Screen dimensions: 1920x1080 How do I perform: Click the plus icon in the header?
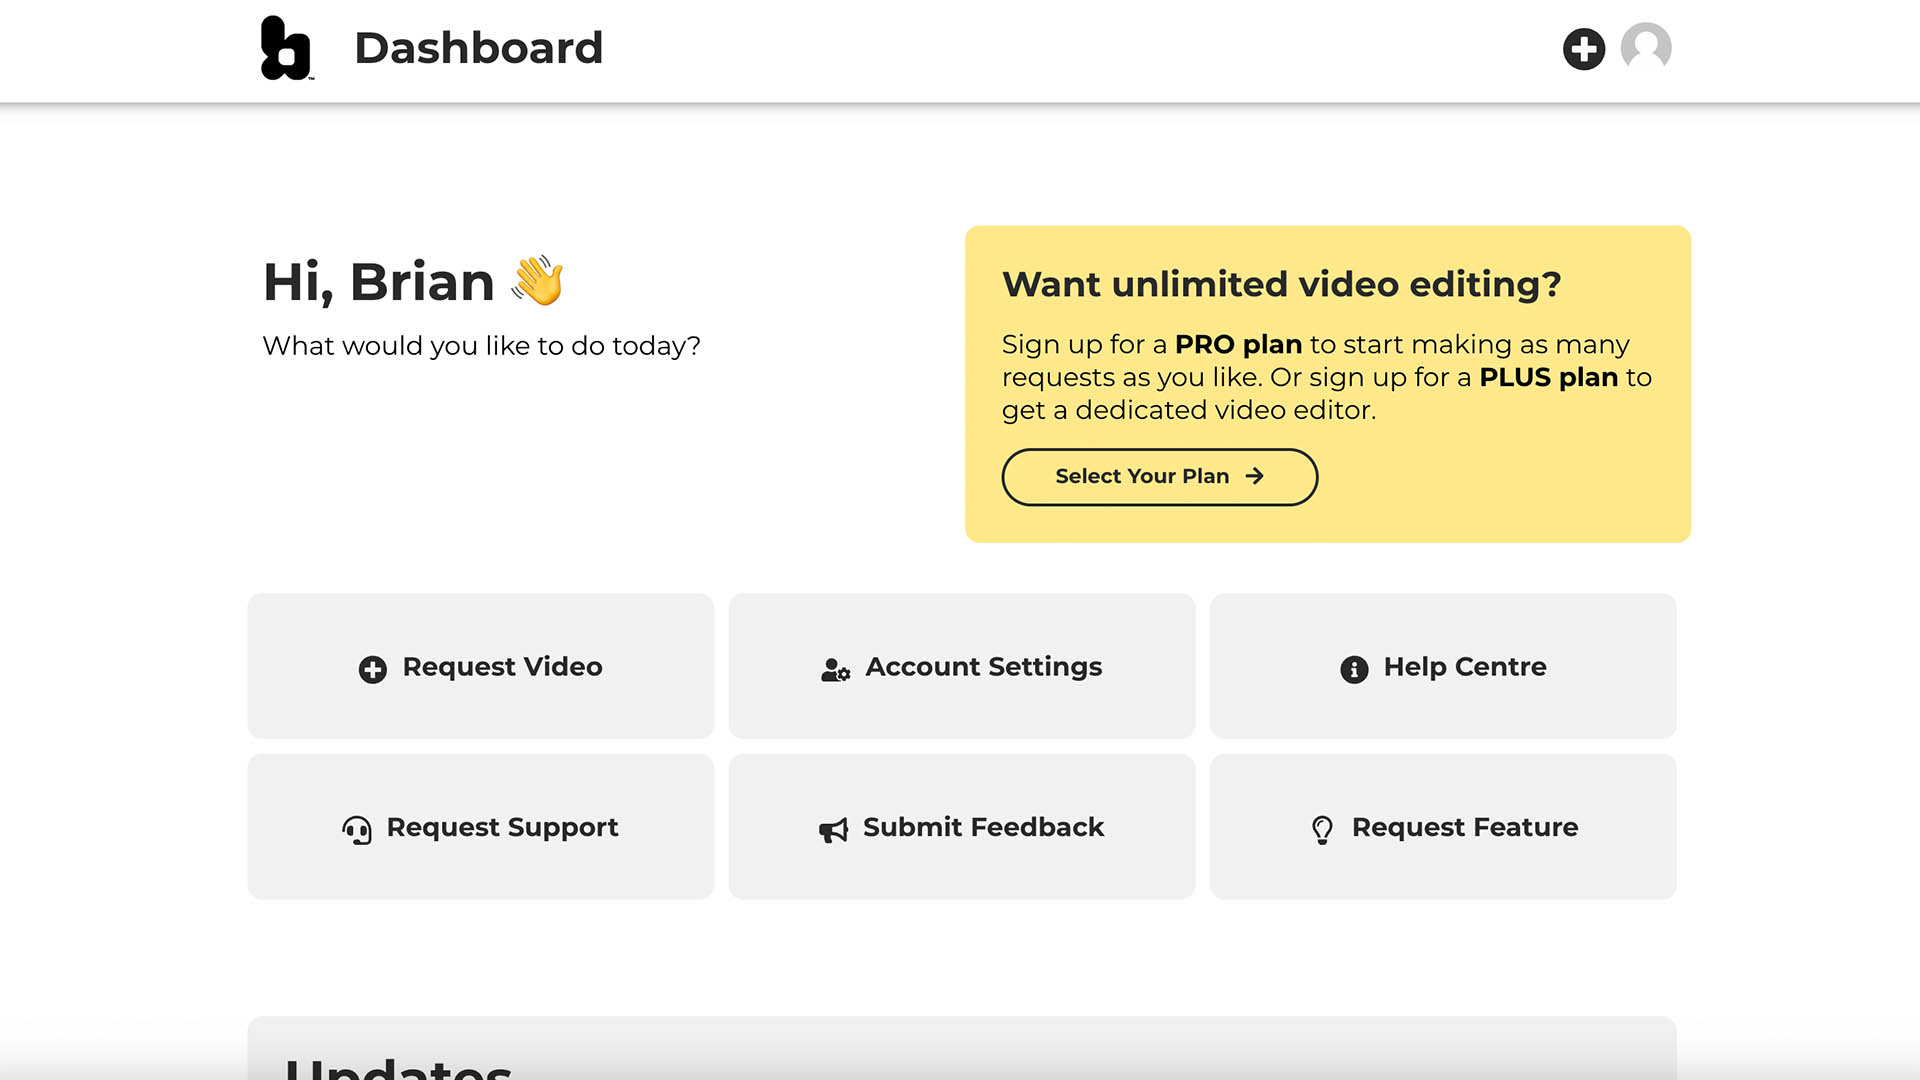[1584, 49]
